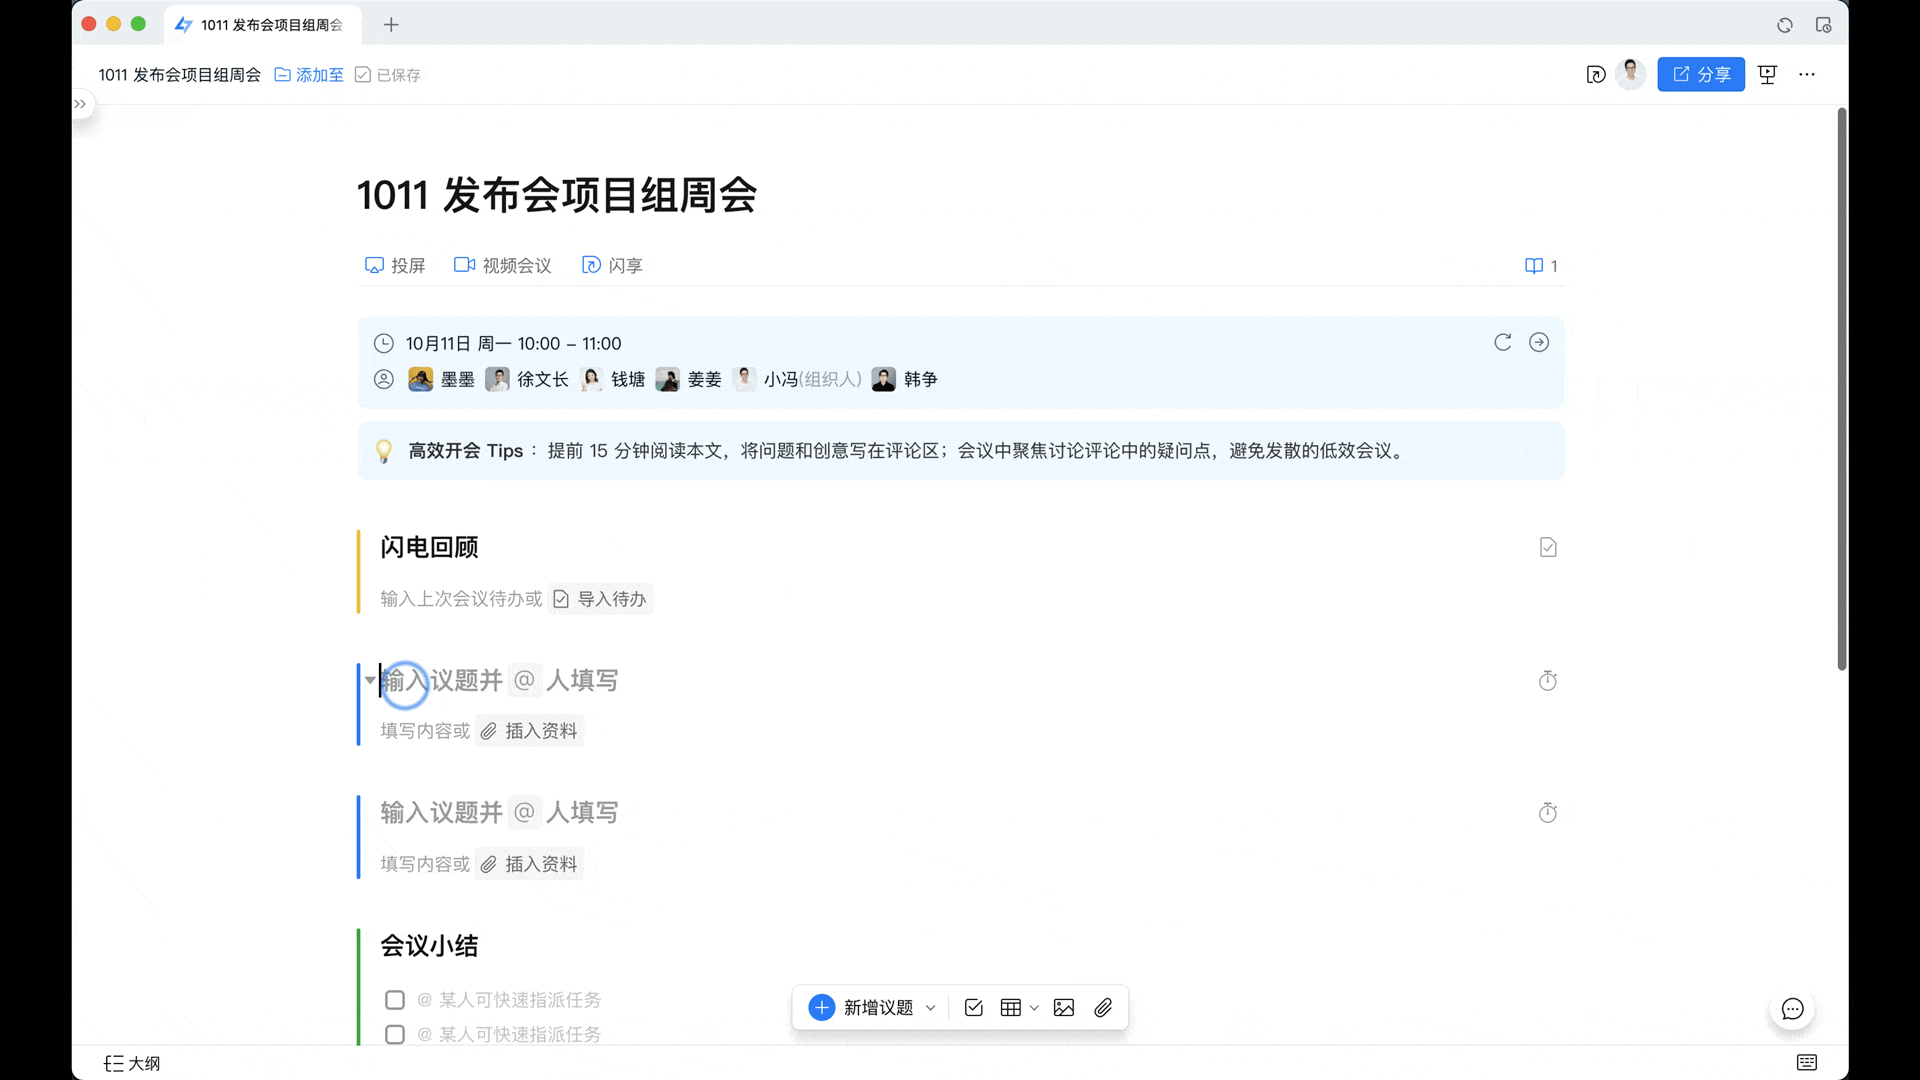Click 导入待办 to import pending tasks

(600, 598)
